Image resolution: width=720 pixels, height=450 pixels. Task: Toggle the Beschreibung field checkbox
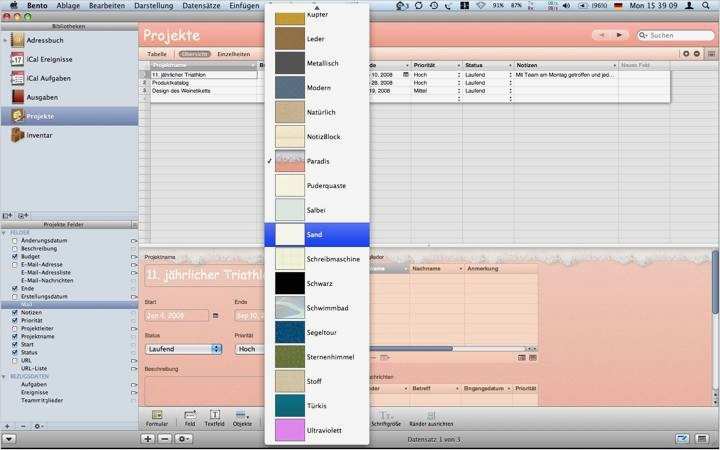pos(15,248)
